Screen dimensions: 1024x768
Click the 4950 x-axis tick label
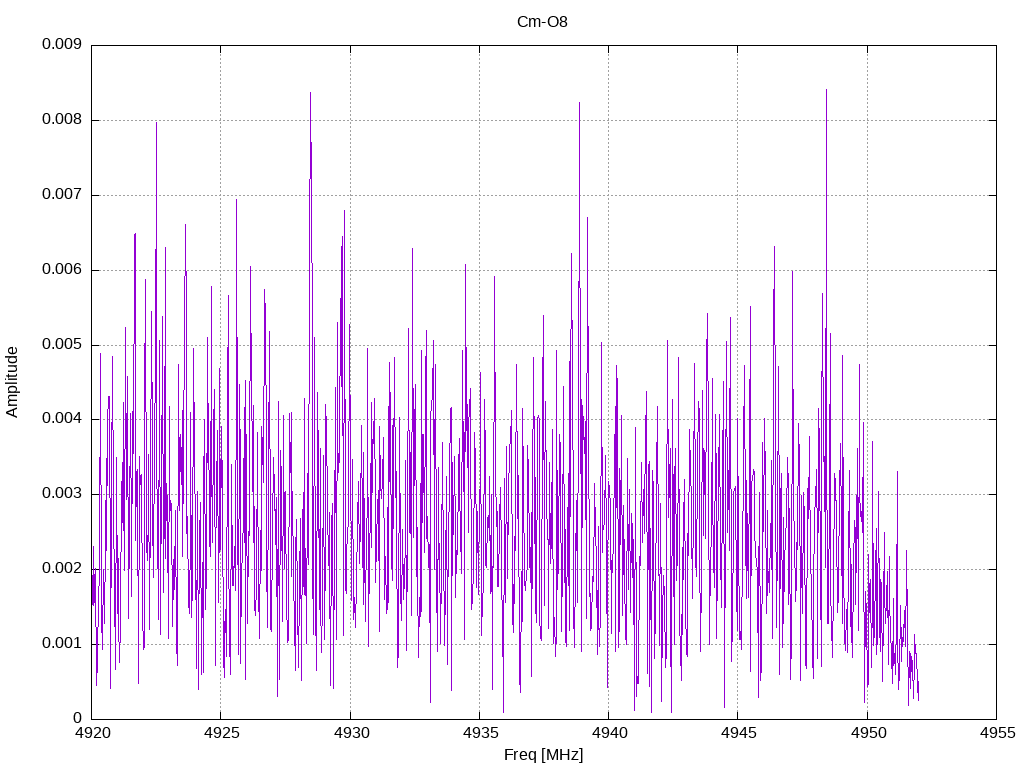(868, 733)
